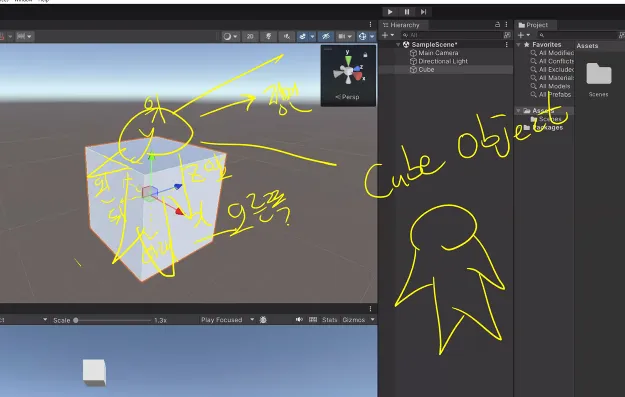Mute audio in the Game view
This screenshot has width=625, height=397.
(299, 320)
